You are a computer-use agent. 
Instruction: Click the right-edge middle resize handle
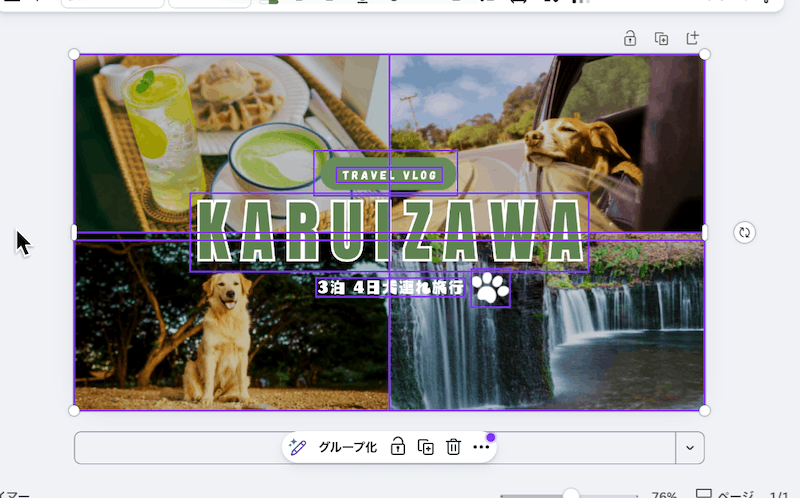(x=705, y=232)
